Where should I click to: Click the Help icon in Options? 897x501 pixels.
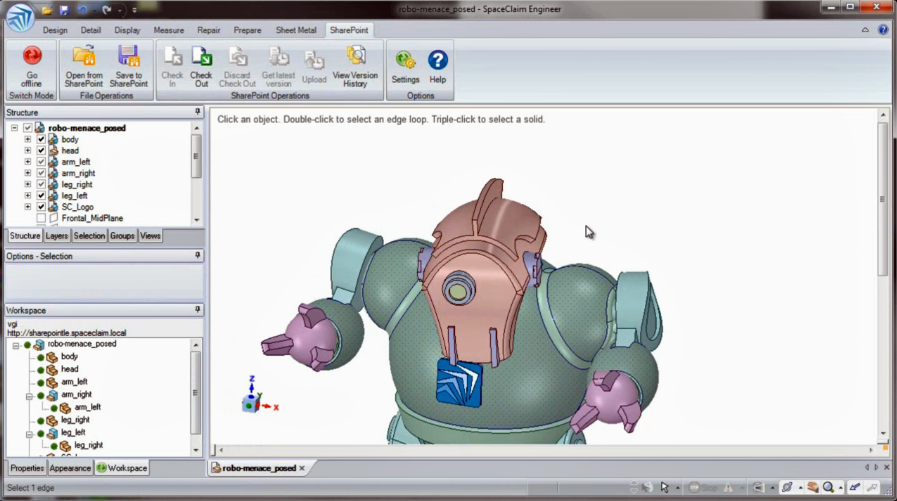(437, 61)
